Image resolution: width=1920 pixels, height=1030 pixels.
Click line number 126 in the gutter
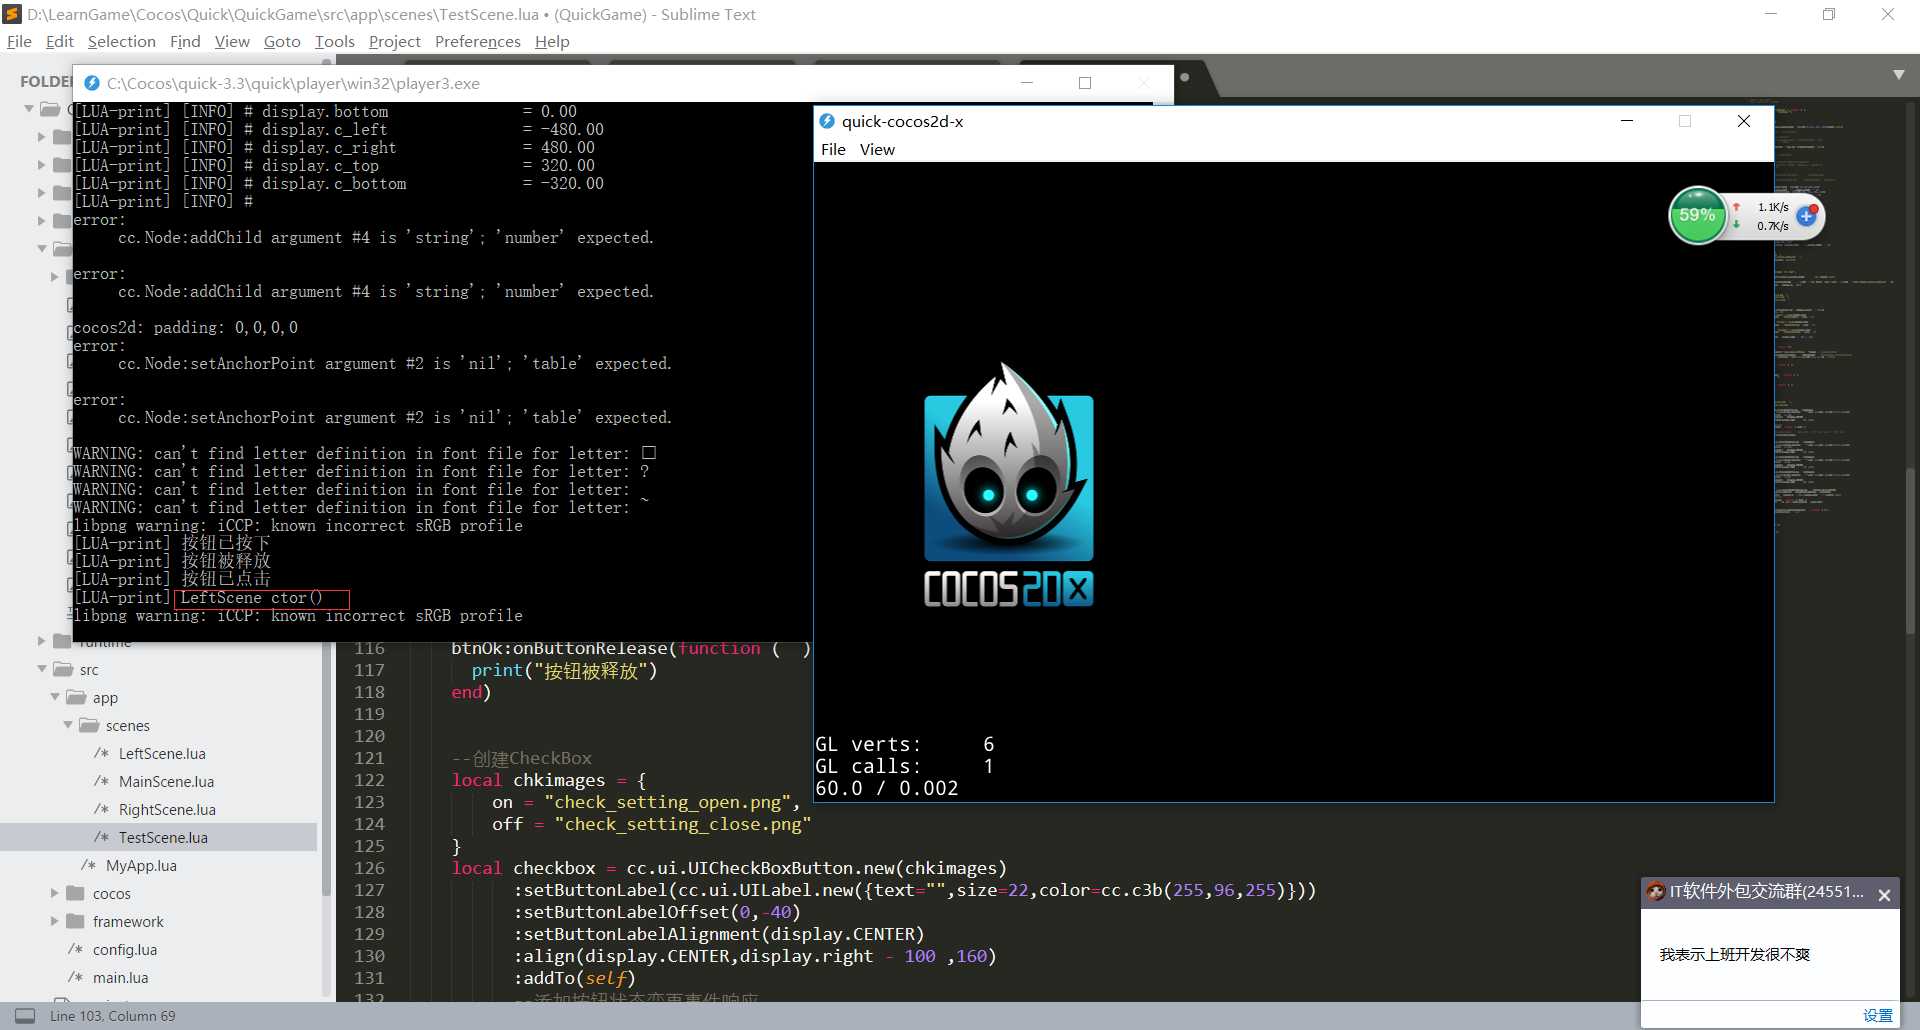369,868
